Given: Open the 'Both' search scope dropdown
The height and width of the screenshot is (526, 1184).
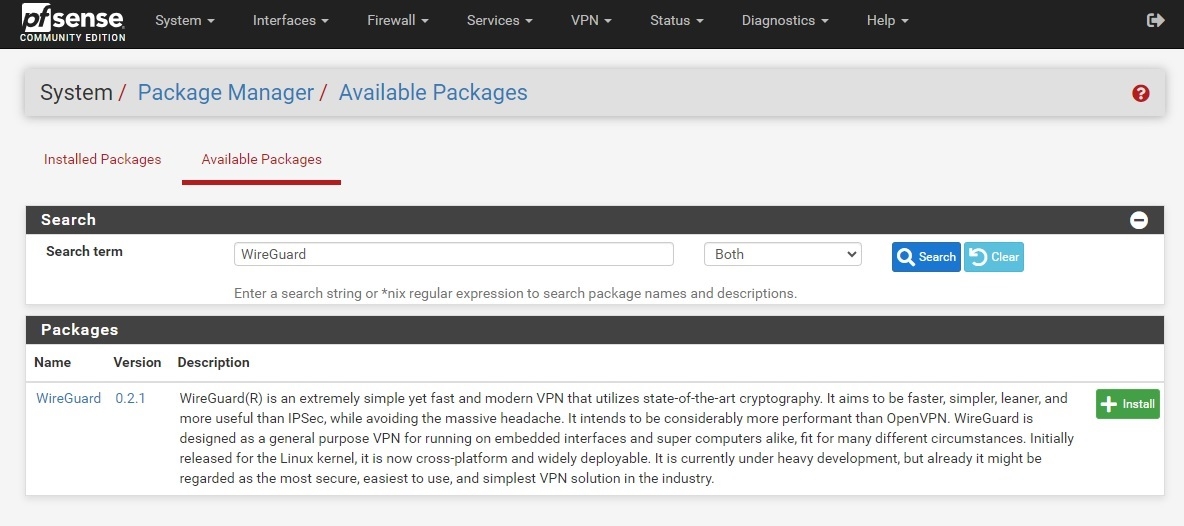Looking at the screenshot, I should coord(782,254).
